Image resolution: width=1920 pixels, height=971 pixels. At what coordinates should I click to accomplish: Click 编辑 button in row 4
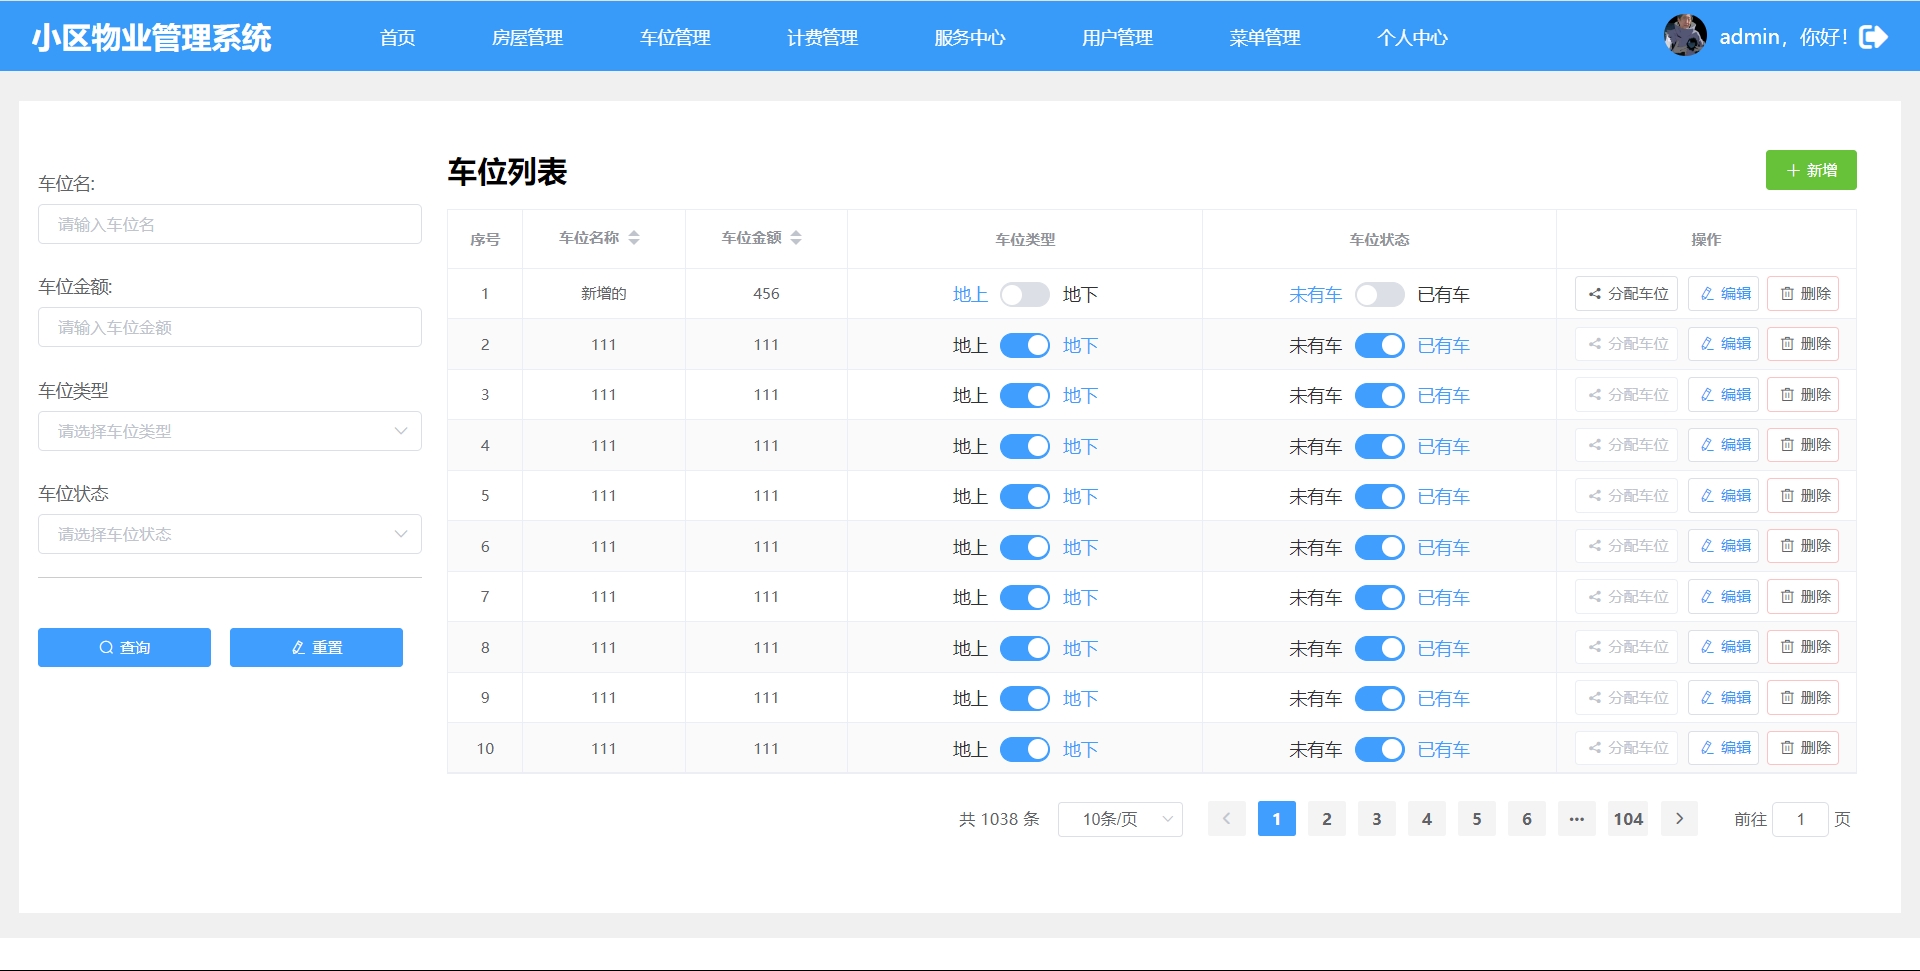pyautogui.click(x=1724, y=445)
